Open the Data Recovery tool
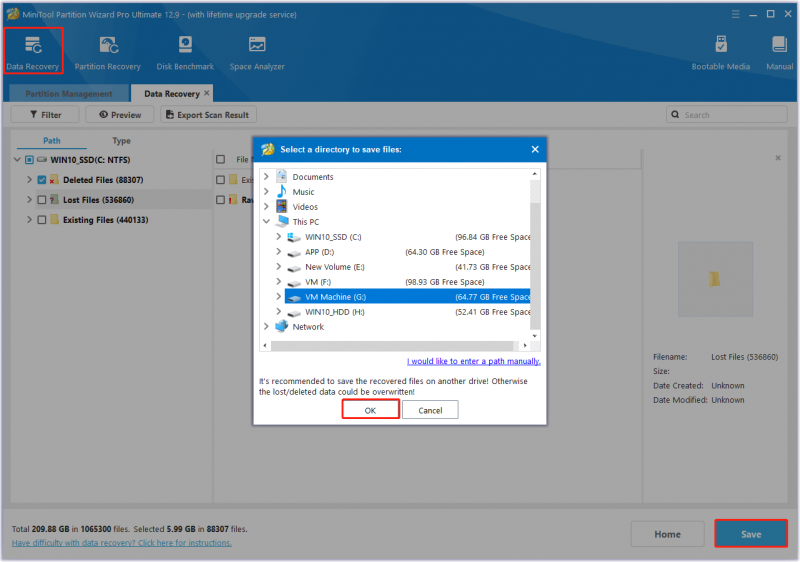Screen dimensions: 800x562 tap(33, 52)
